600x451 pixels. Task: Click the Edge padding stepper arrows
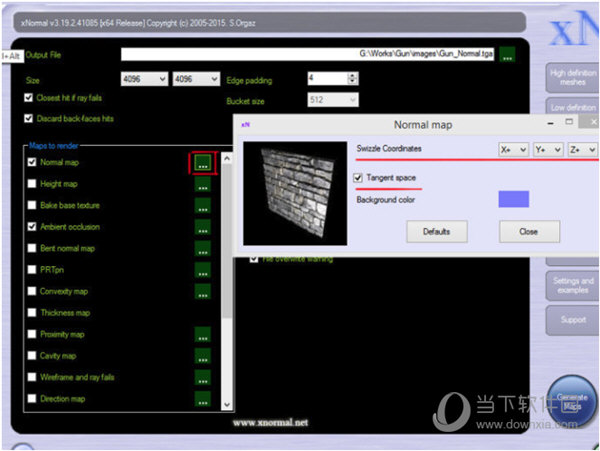(352, 78)
